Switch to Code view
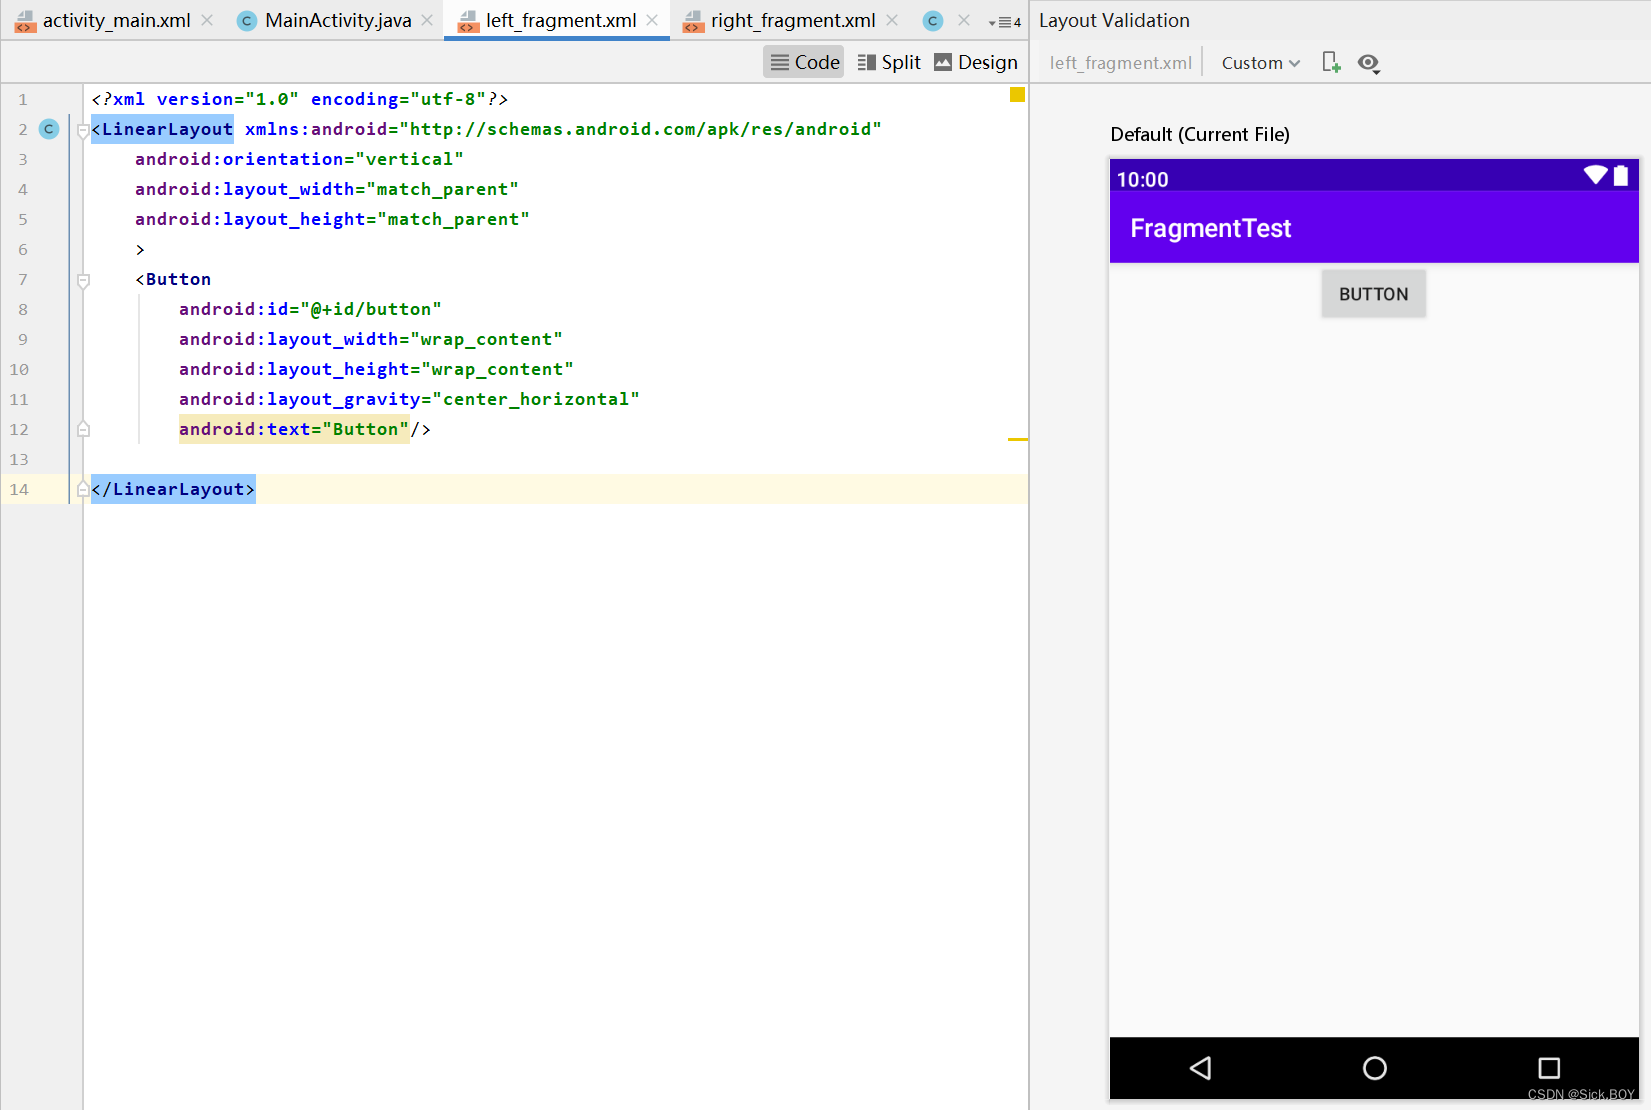This screenshot has height=1110, width=1651. [x=803, y=61]
